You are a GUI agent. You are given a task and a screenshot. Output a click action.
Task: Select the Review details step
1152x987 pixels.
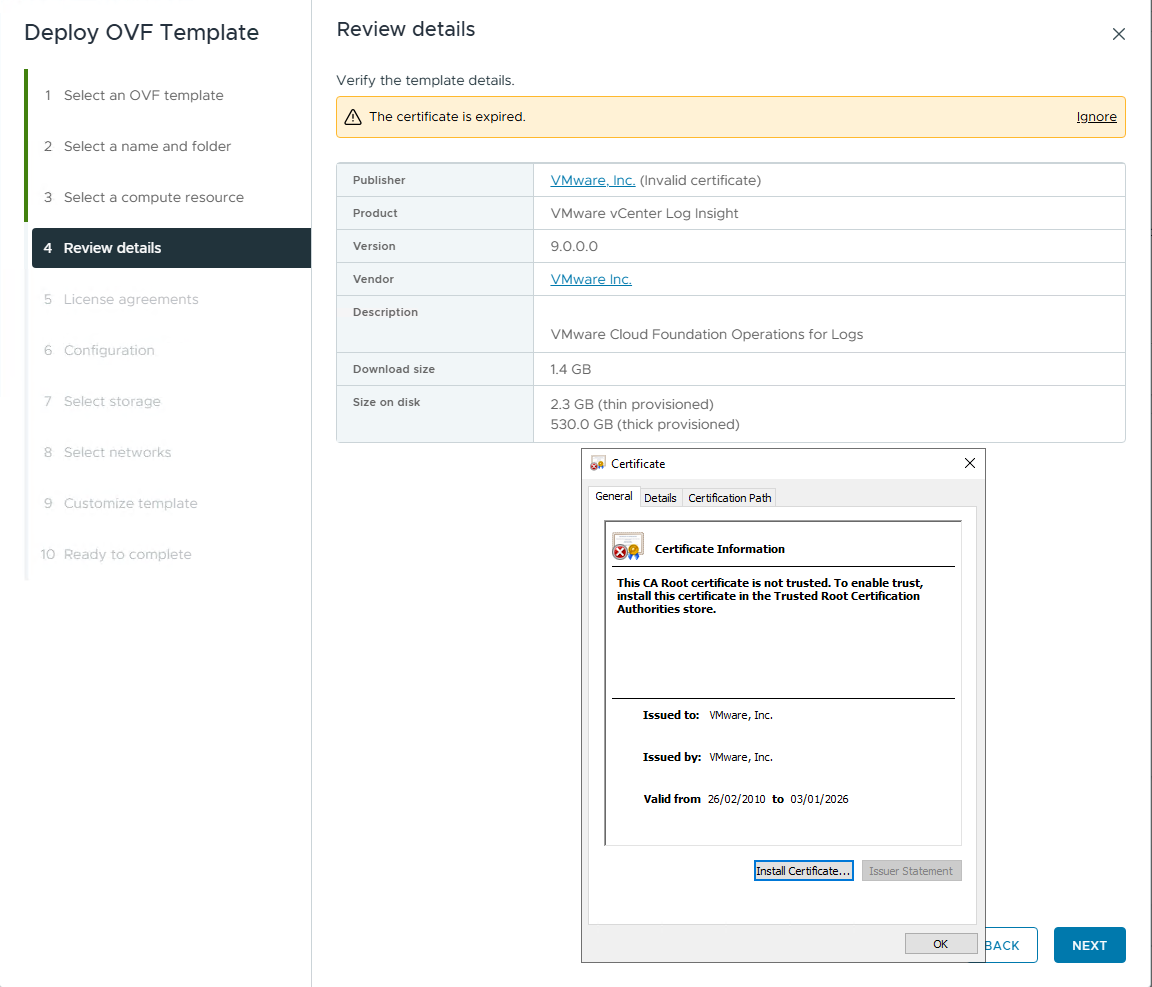112,248
